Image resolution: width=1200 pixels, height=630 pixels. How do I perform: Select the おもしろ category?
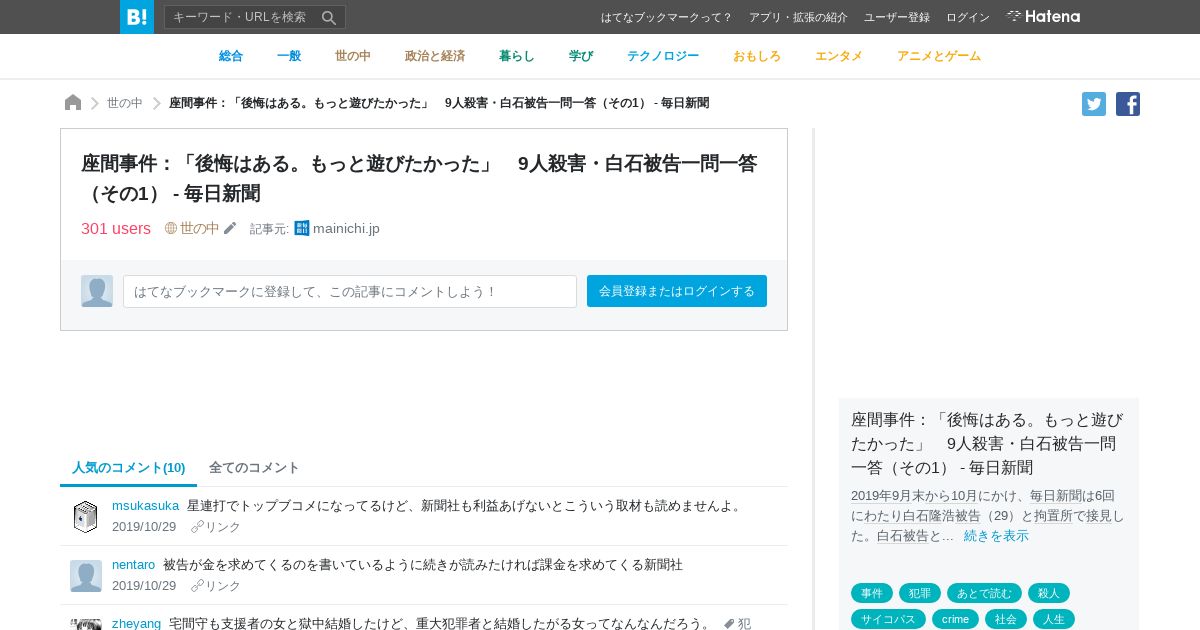(x=757, y=56)
